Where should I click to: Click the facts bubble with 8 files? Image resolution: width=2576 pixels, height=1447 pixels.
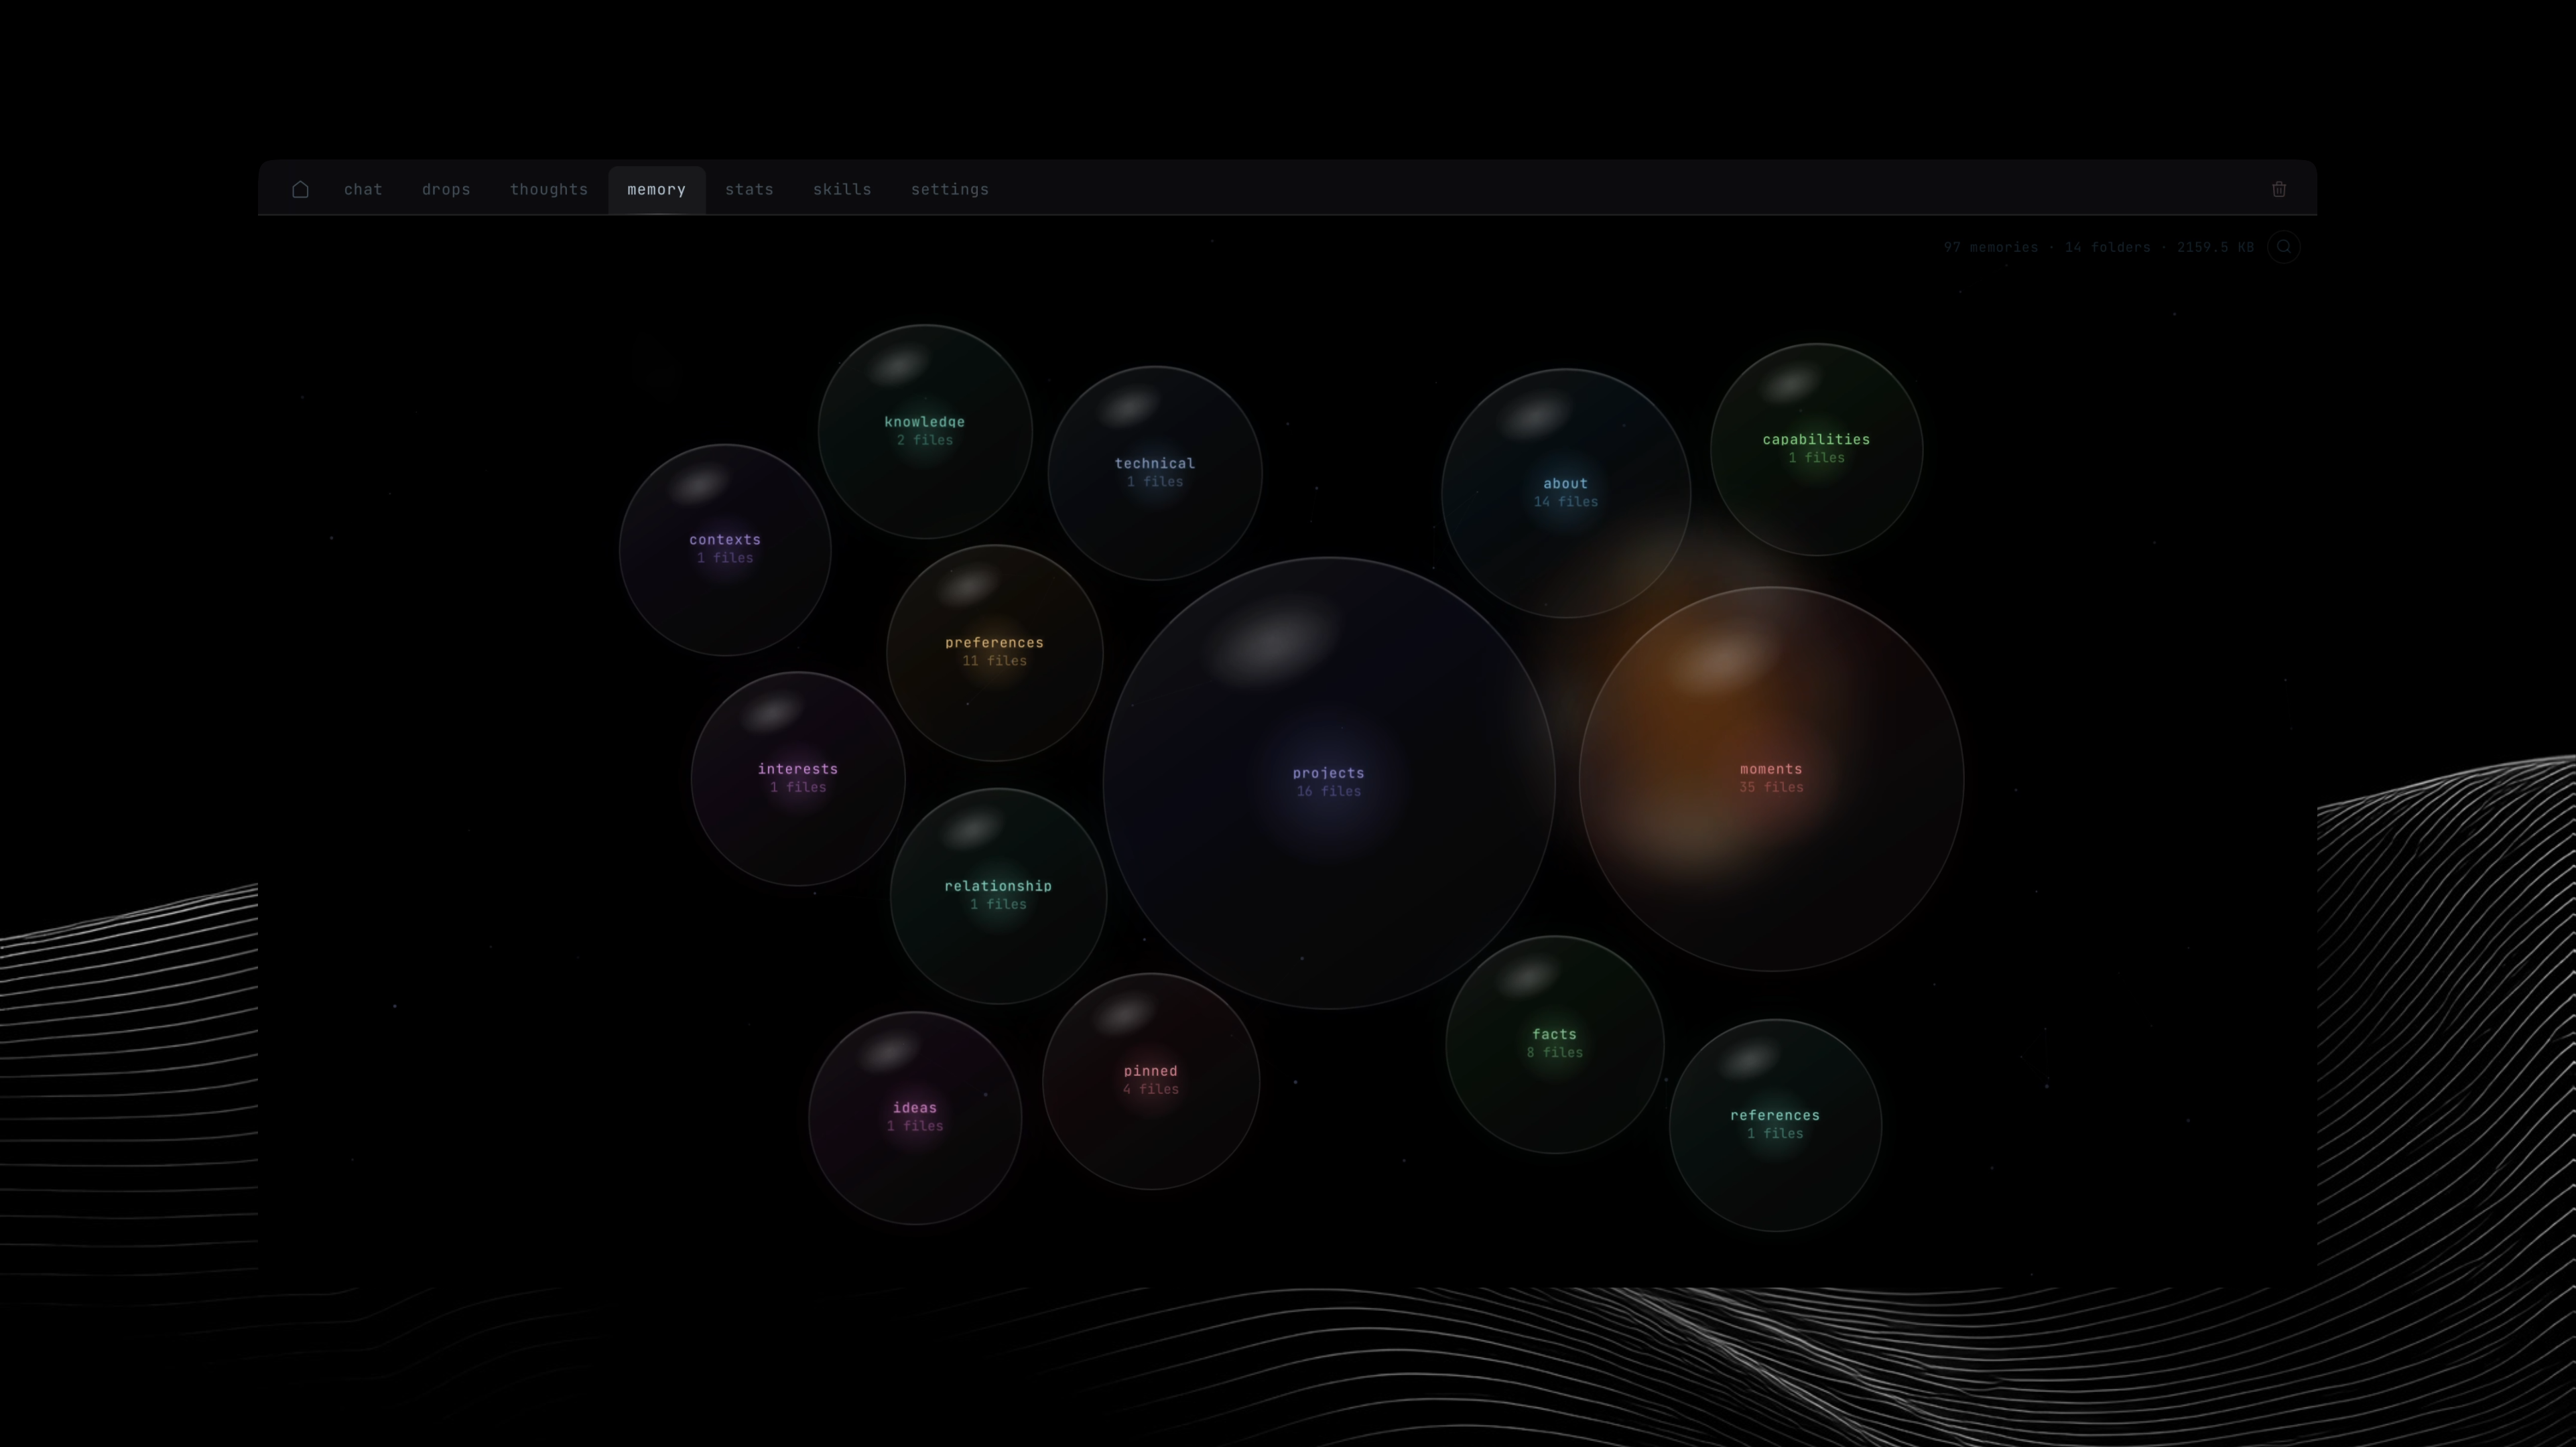click(x=1554, y=1043)
